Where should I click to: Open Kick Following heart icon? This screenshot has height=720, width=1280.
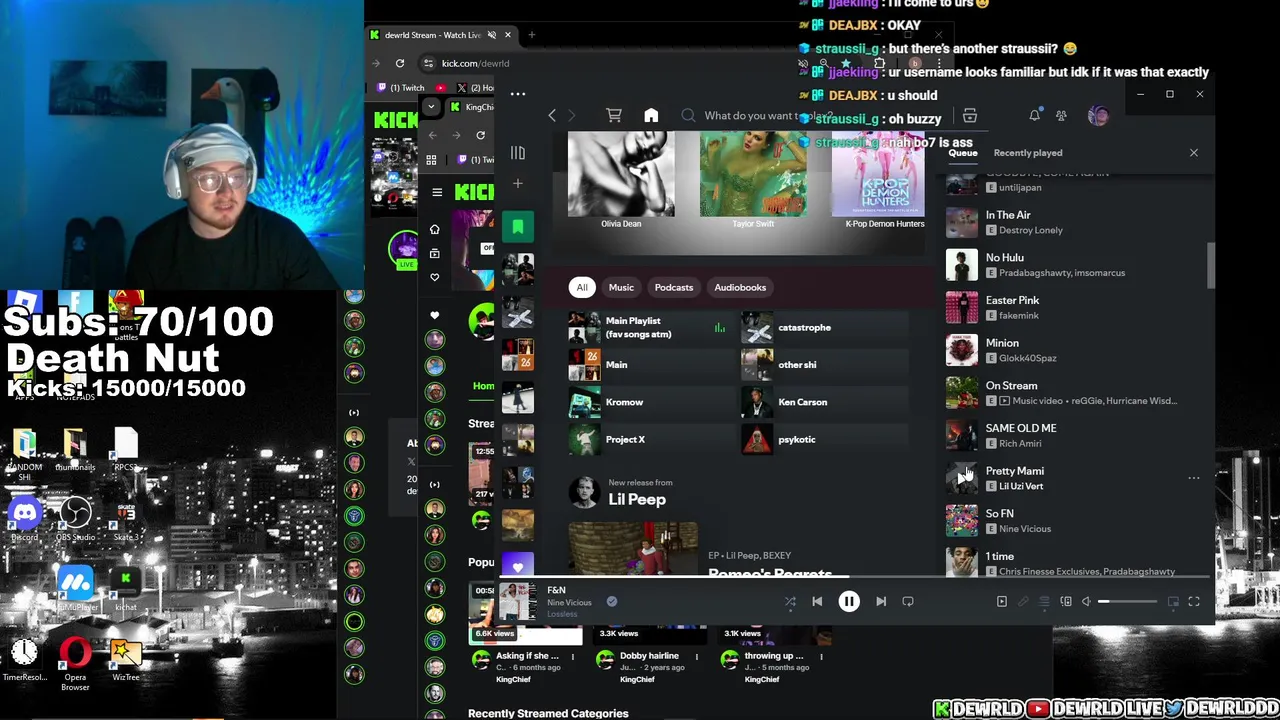[434, 277]
